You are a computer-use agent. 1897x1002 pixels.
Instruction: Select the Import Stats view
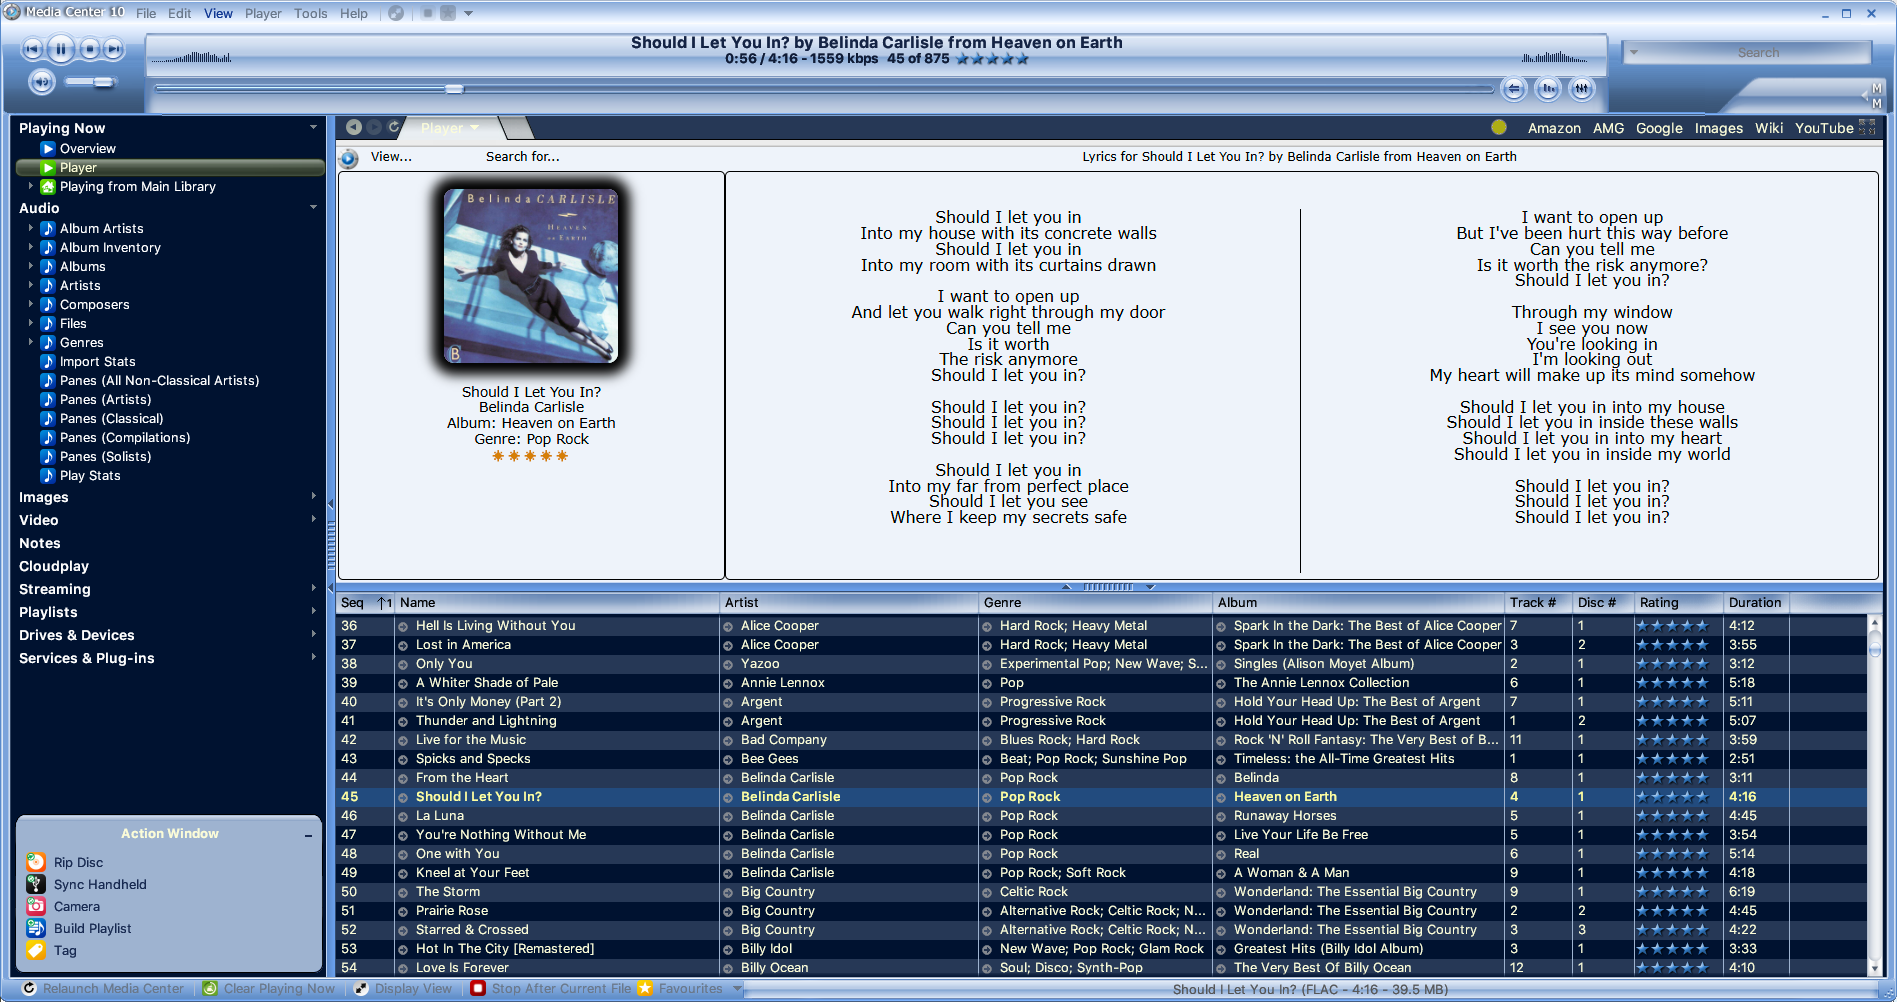[x=97, y=361]
